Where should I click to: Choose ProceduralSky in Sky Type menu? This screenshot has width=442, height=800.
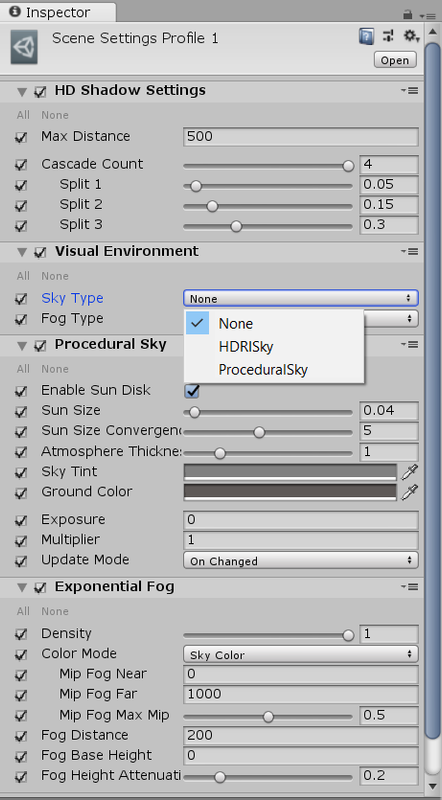tap(274, 369)
